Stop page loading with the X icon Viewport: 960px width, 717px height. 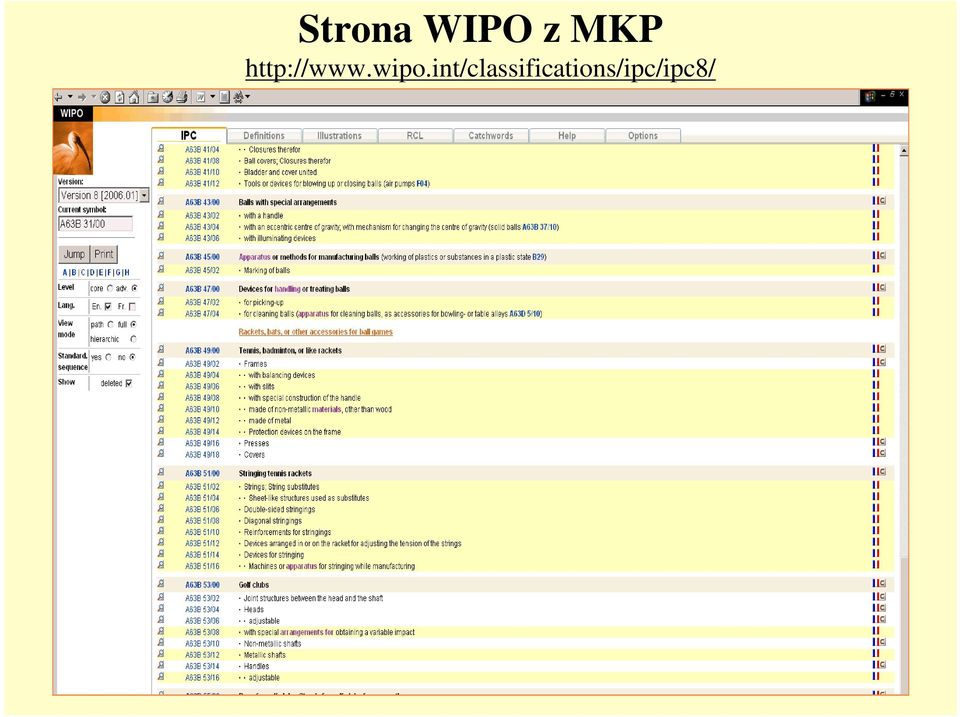click(105, 97)
